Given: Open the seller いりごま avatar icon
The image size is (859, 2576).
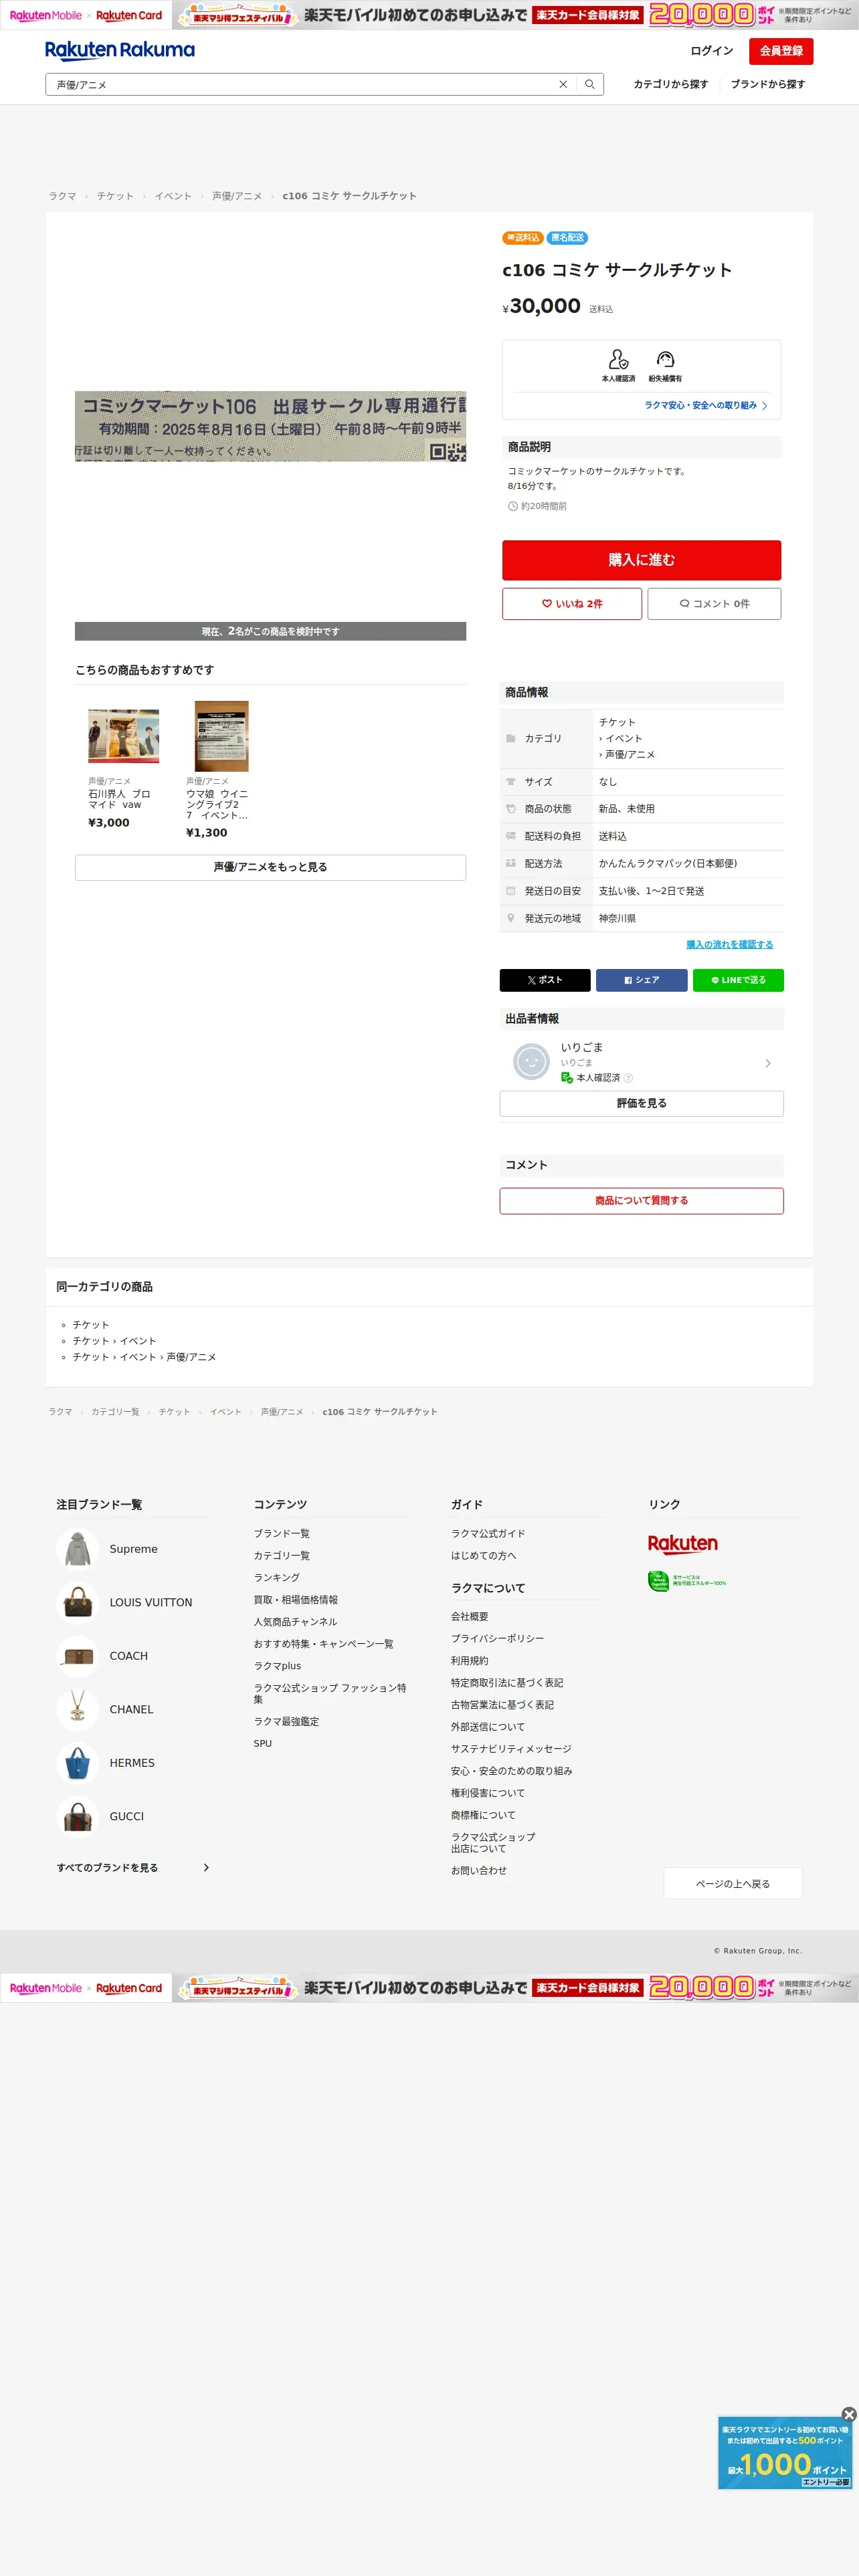Looking at the screenshot, I should (531, 1061).
